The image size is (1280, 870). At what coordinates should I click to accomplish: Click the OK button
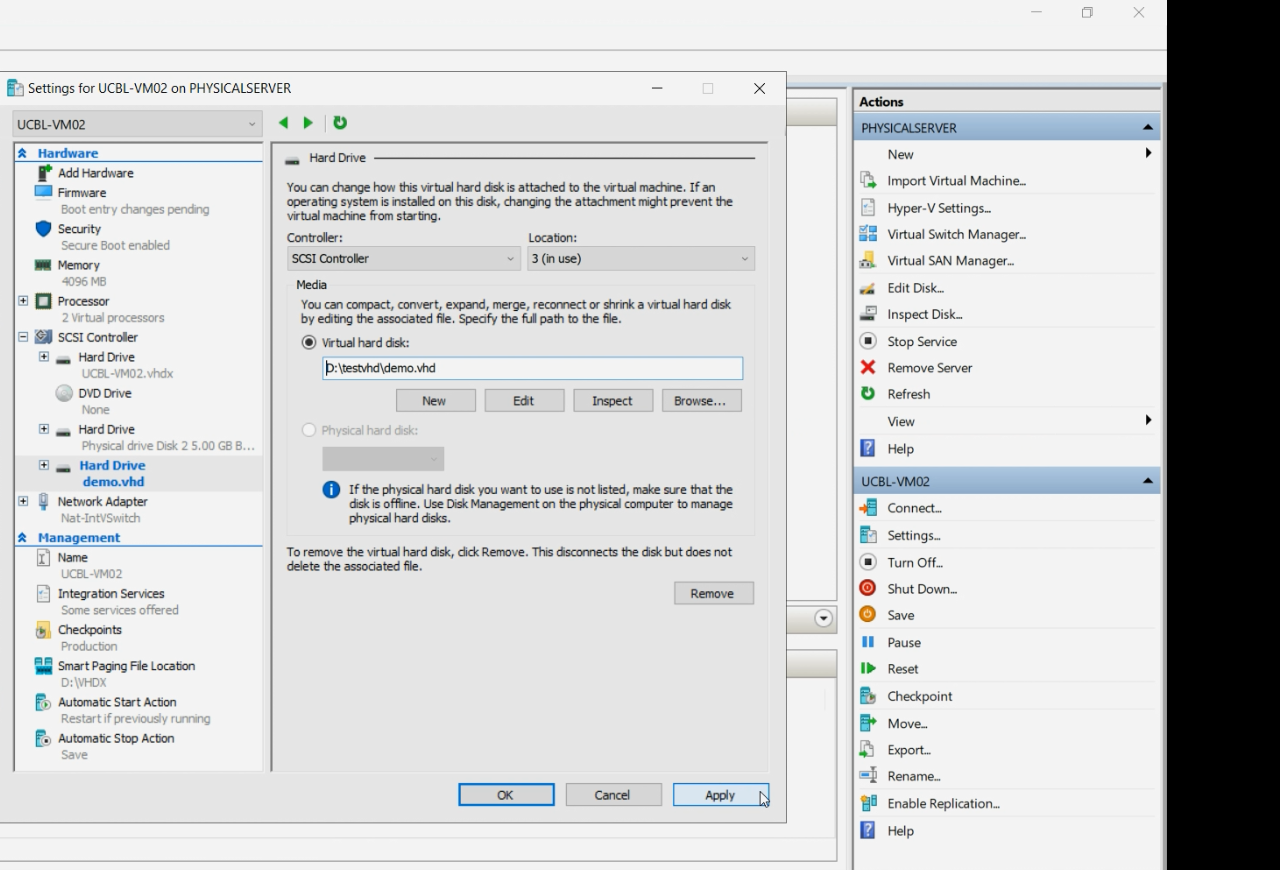506,795
